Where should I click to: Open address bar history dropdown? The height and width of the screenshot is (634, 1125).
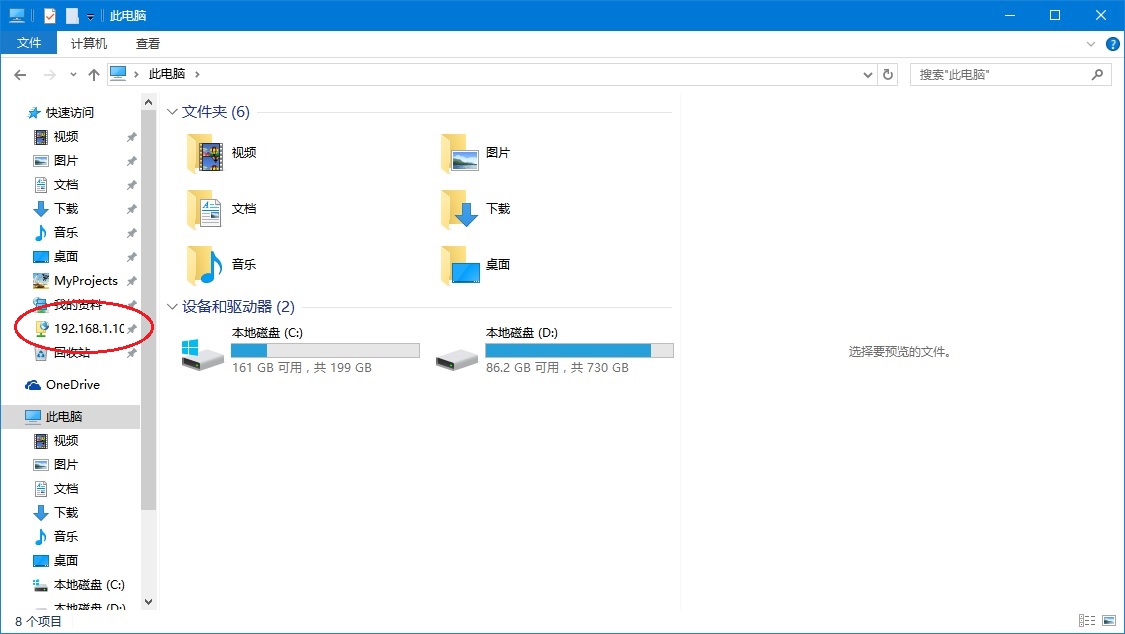click(867, 74)
